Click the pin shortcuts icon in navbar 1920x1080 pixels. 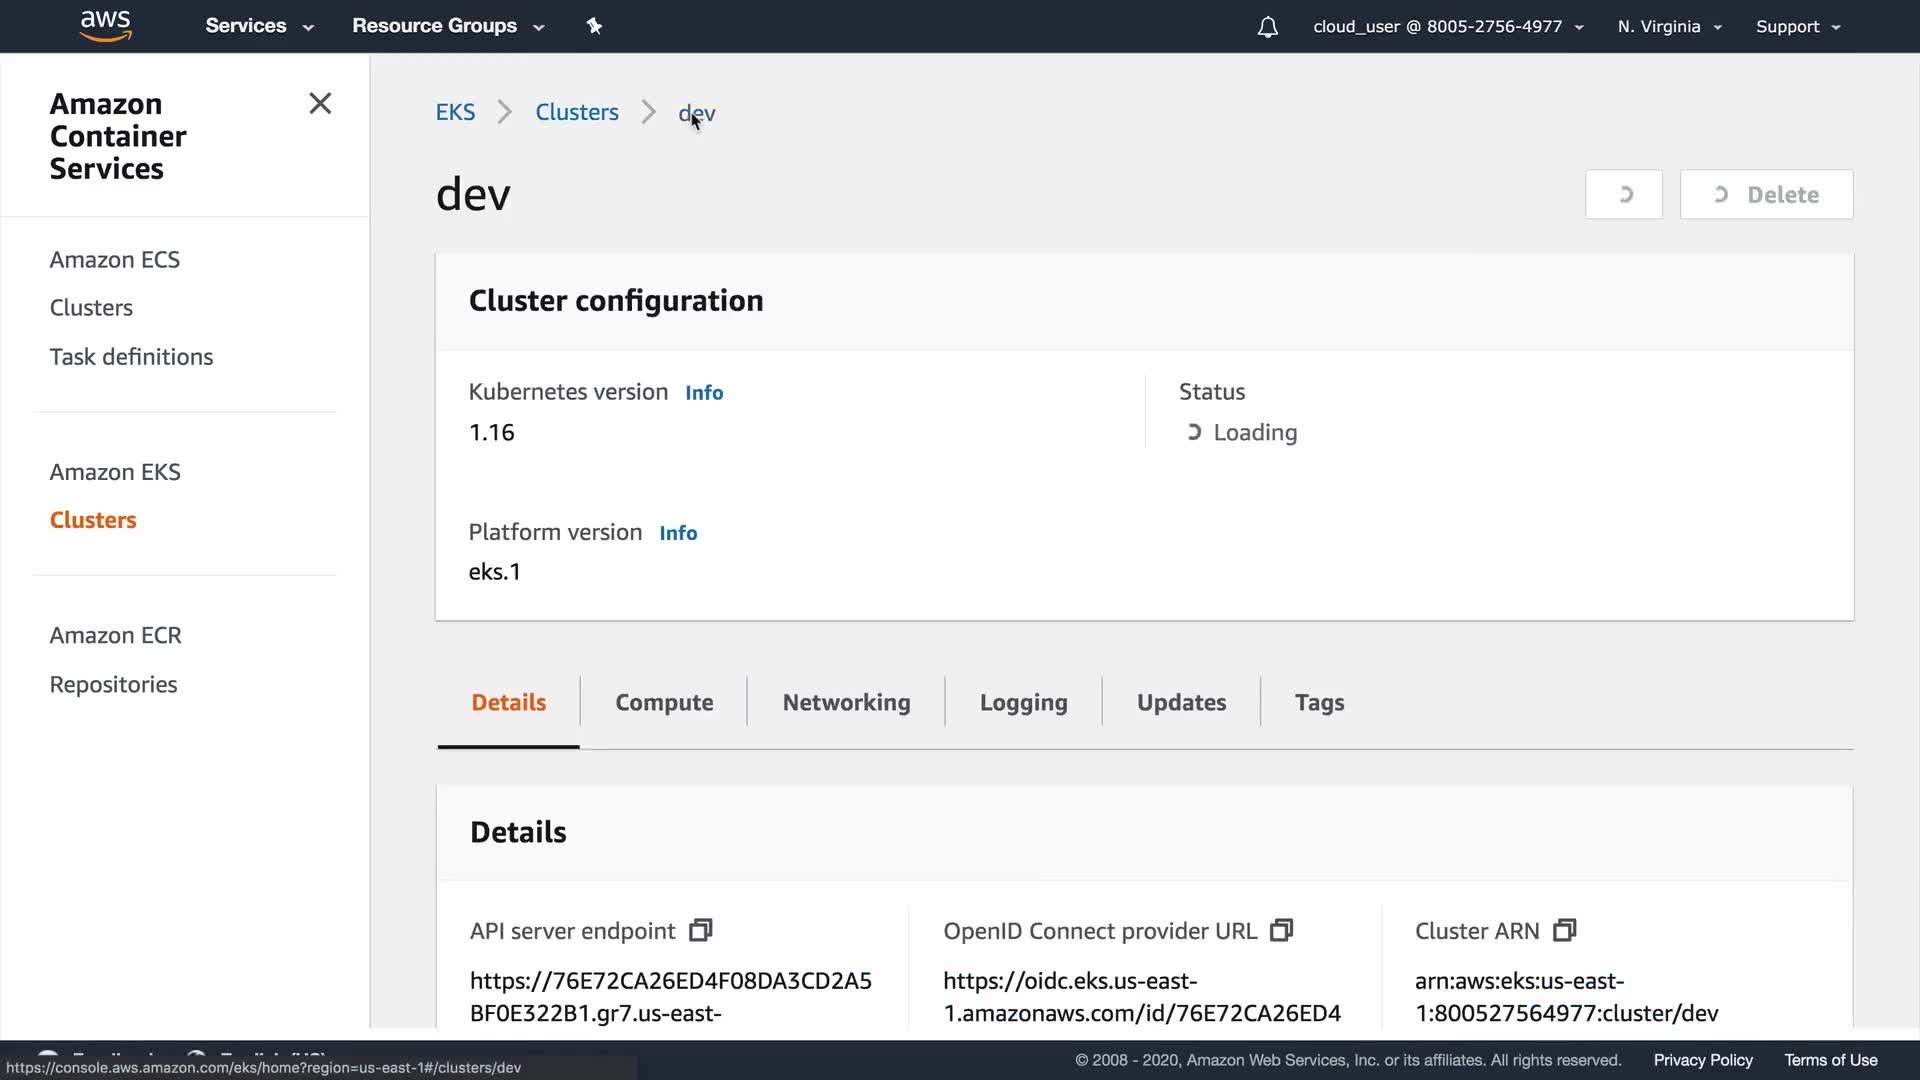click(594, 26)
